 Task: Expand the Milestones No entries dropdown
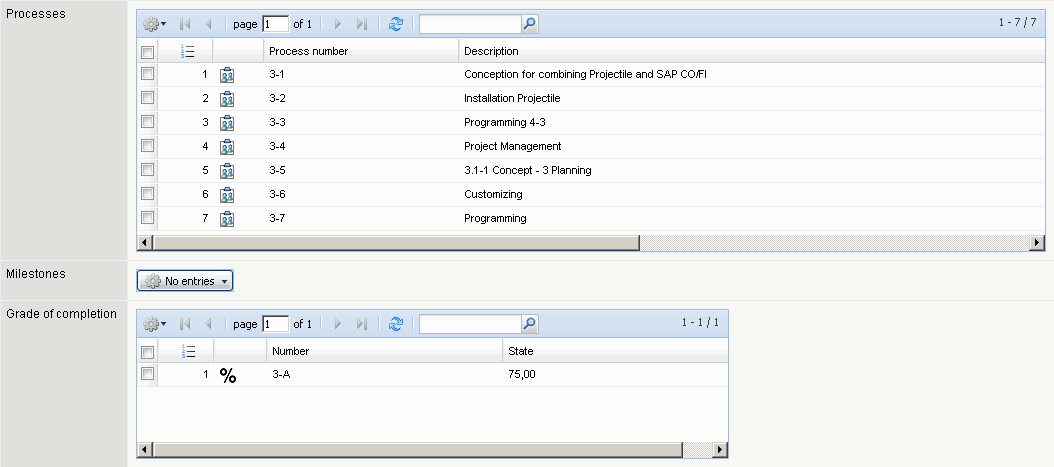point(185,282)
